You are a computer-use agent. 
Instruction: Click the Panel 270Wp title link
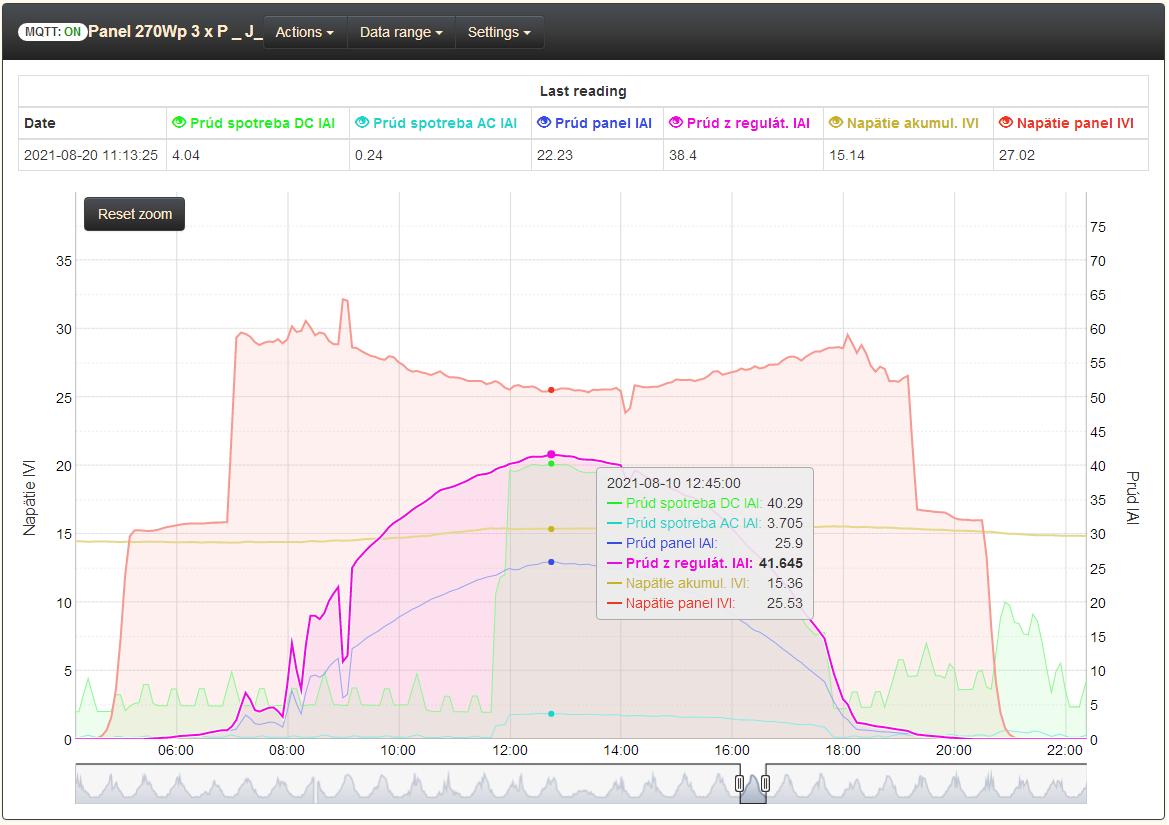pos(175,32)
